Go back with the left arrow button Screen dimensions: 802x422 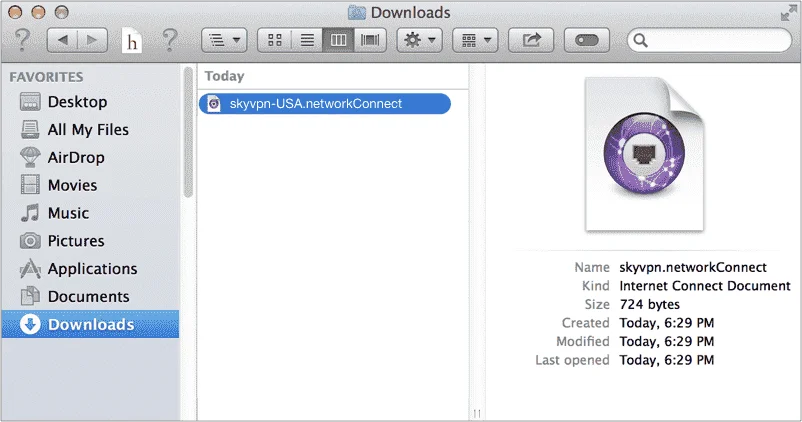(x=62, y=40)
